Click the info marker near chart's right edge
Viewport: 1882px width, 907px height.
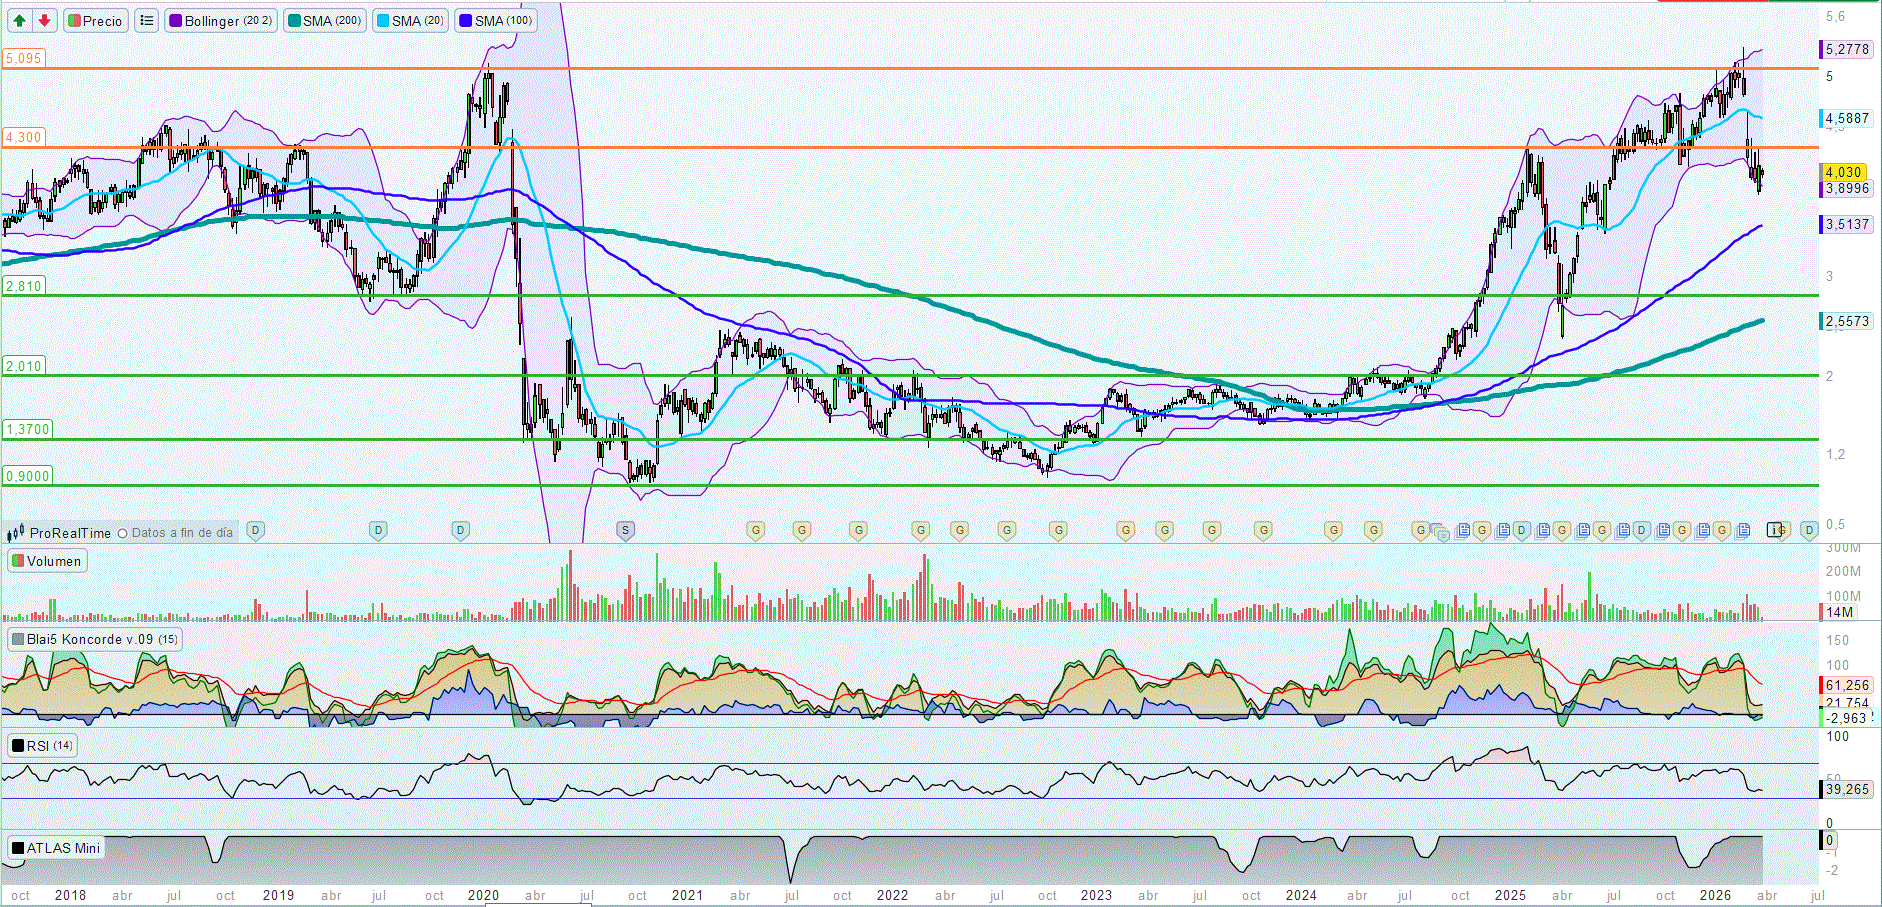click(x=1775, y=530)
